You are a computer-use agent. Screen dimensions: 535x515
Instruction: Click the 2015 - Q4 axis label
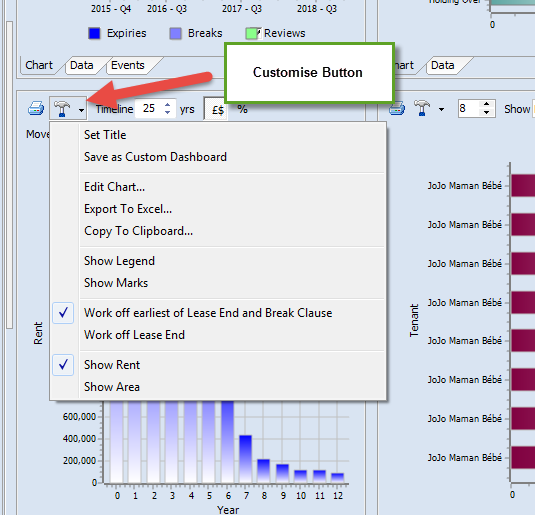click(111, 9)
